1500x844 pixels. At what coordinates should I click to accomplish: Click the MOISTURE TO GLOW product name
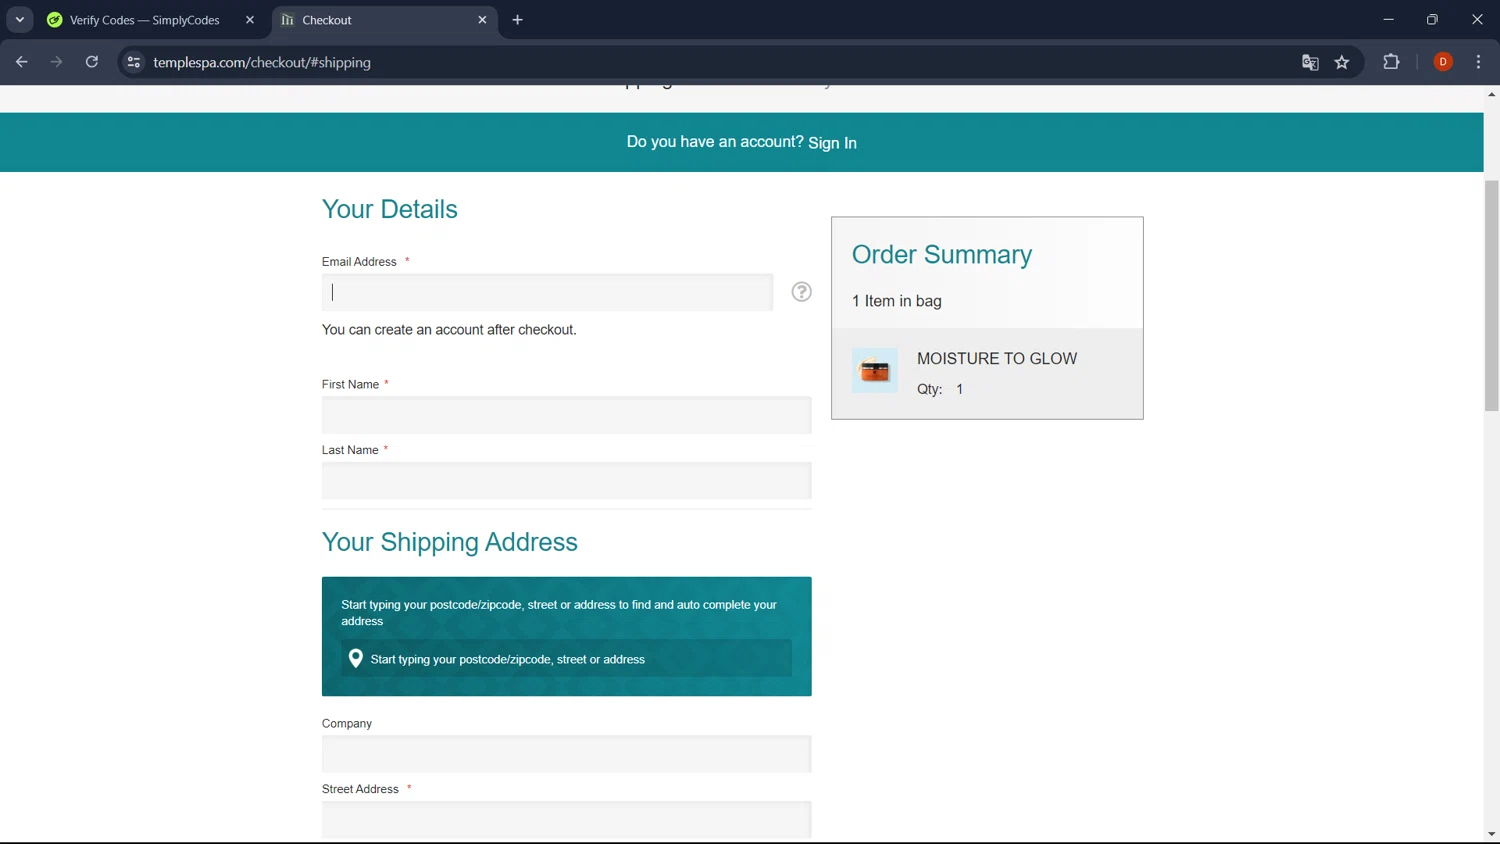(997, 358)
